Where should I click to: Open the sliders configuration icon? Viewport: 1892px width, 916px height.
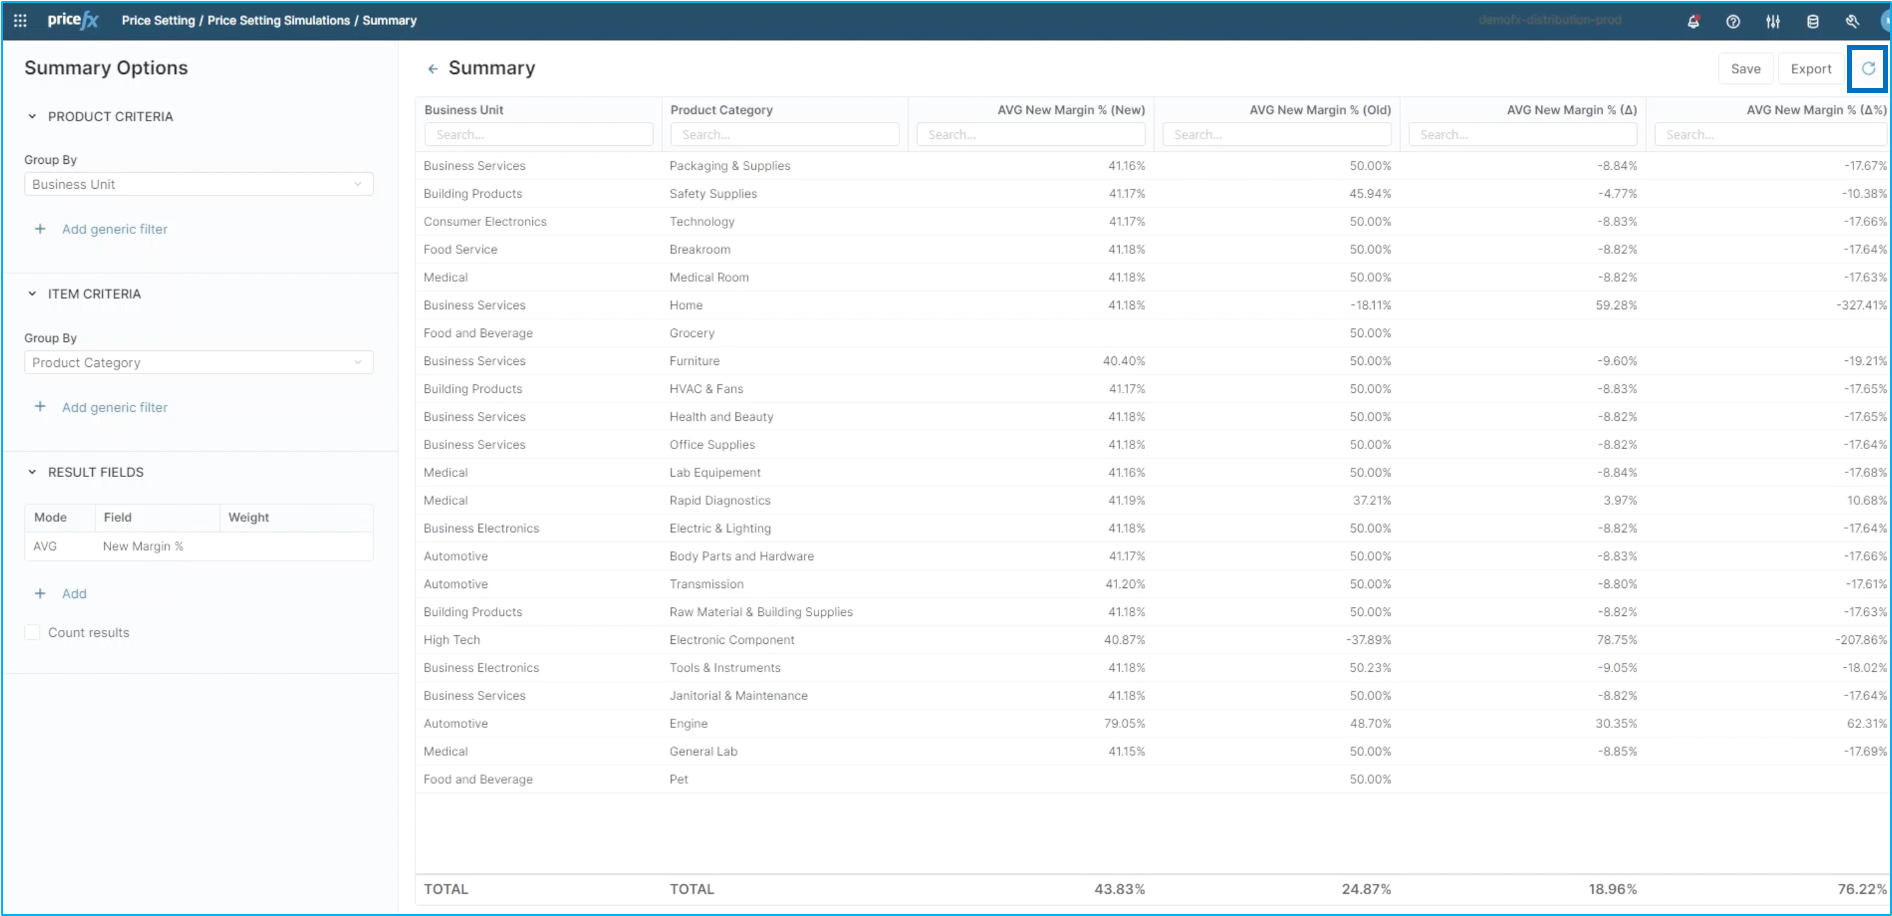1773,21
